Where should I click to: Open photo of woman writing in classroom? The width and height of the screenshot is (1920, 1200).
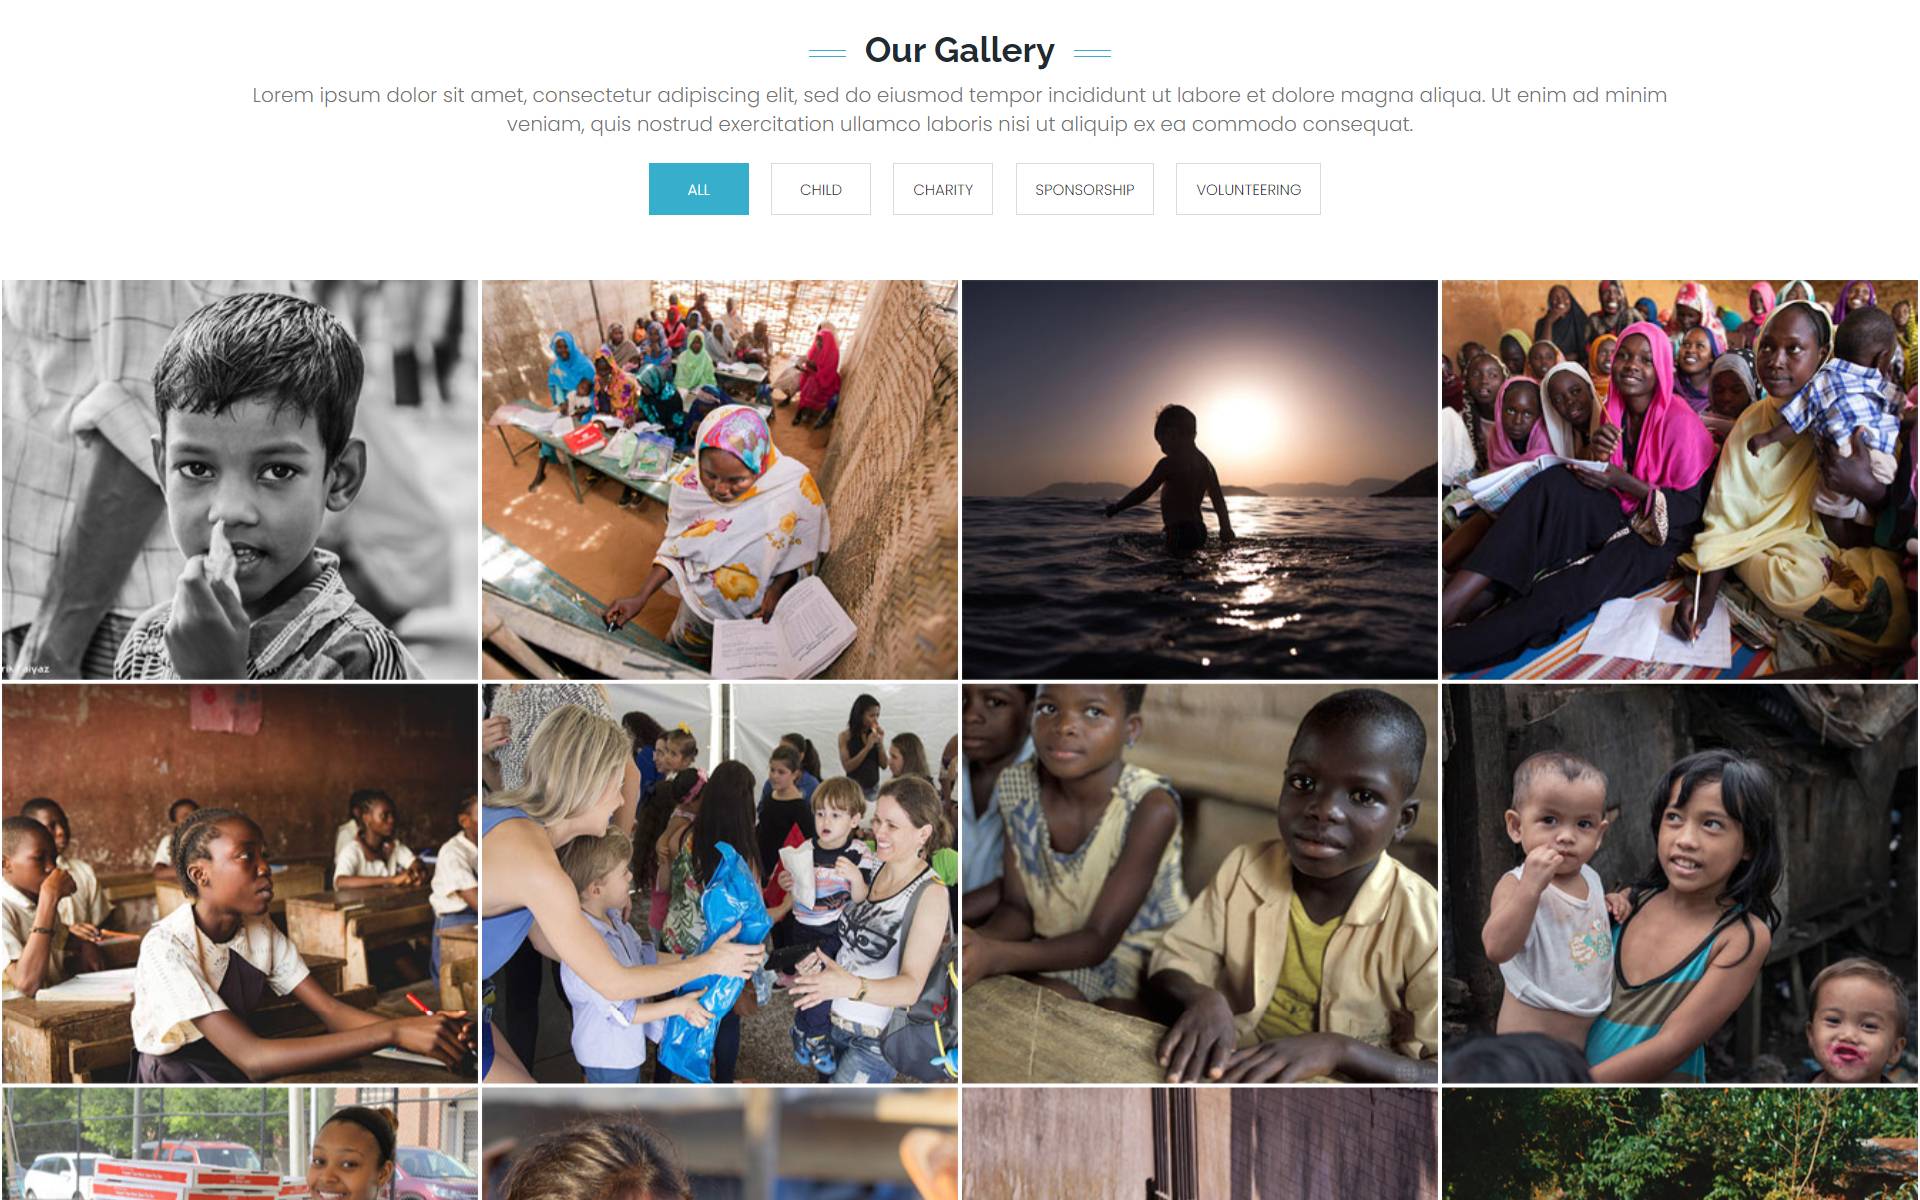coord(720,480)
